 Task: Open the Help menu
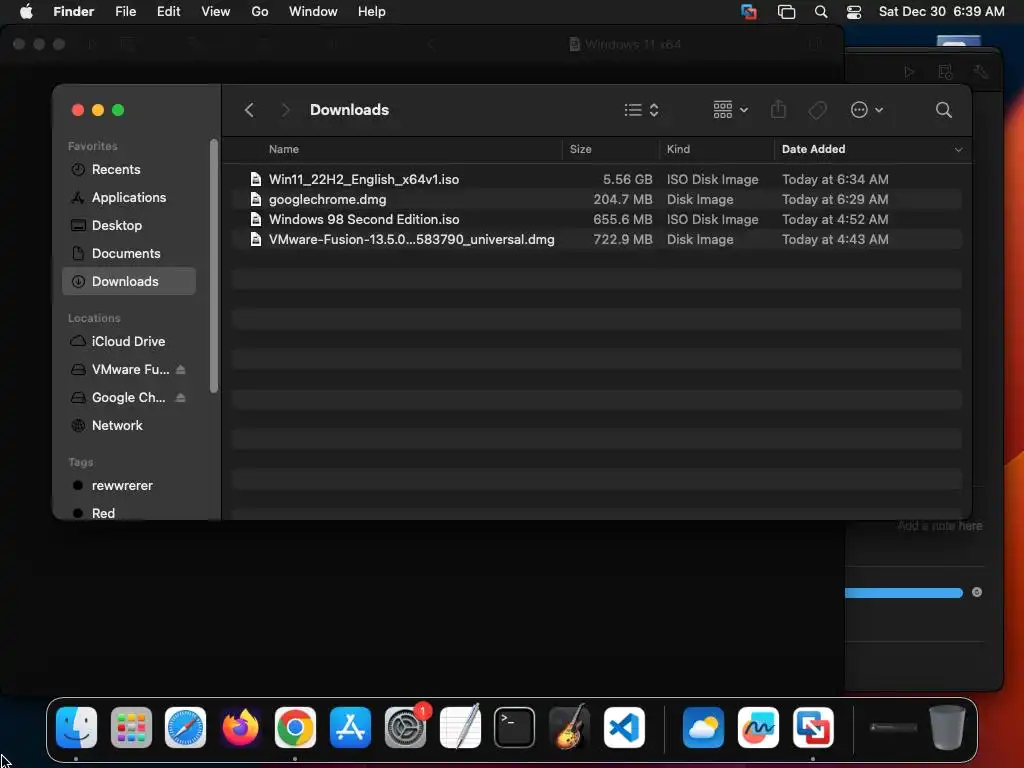click(372, 12)
